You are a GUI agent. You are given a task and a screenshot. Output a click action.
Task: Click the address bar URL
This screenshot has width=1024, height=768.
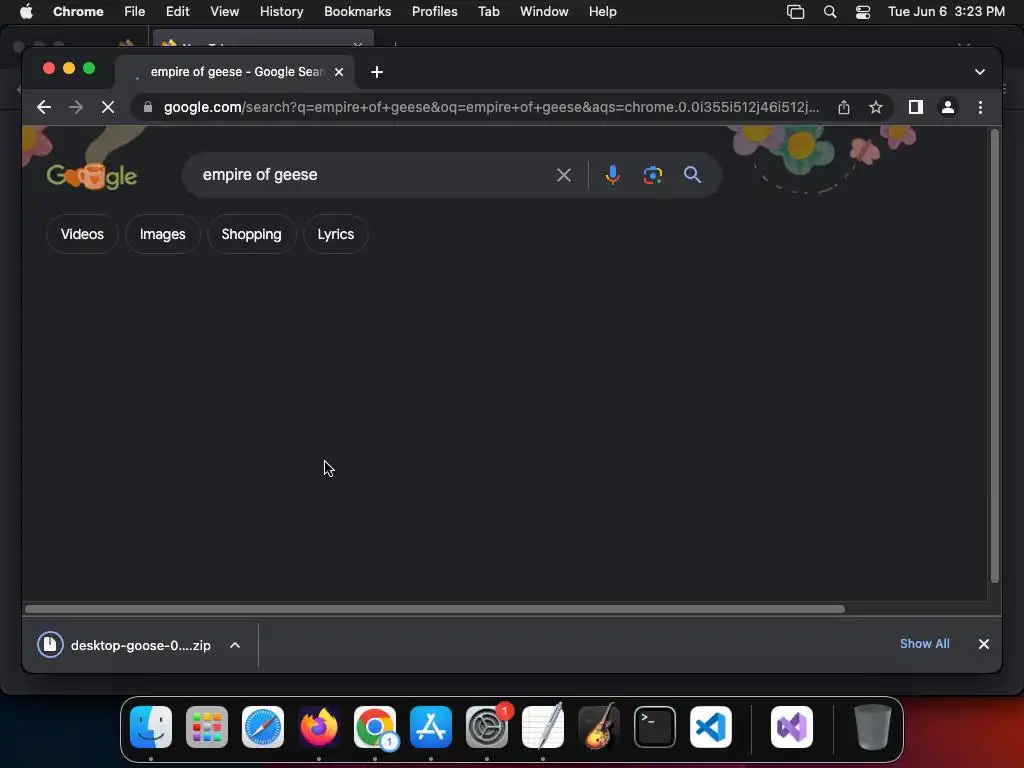pos(491,107)
